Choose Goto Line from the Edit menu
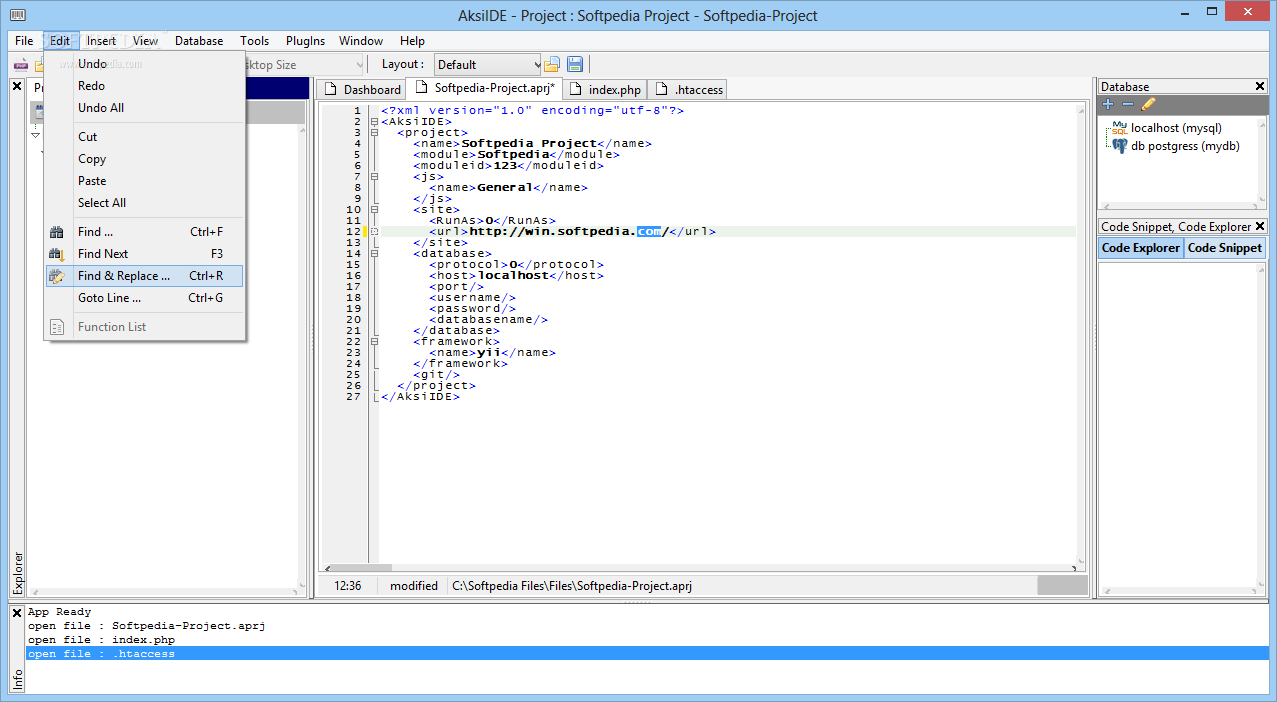 click(144, 298)
